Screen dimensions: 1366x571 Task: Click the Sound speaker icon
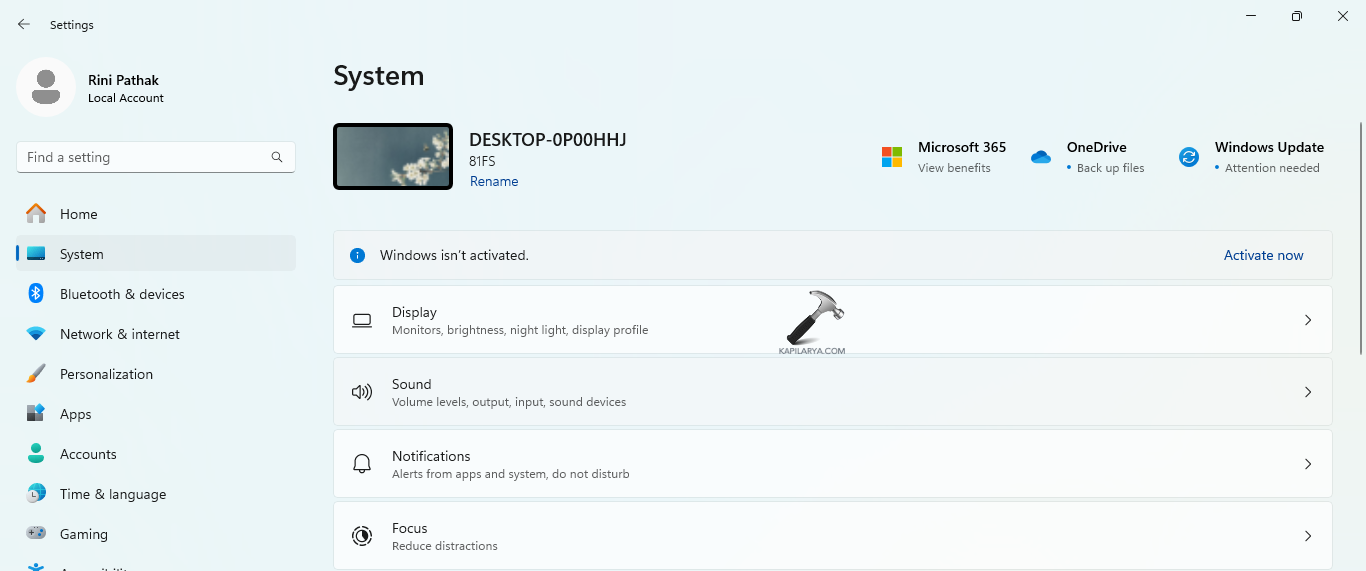[x=362, y=392]
